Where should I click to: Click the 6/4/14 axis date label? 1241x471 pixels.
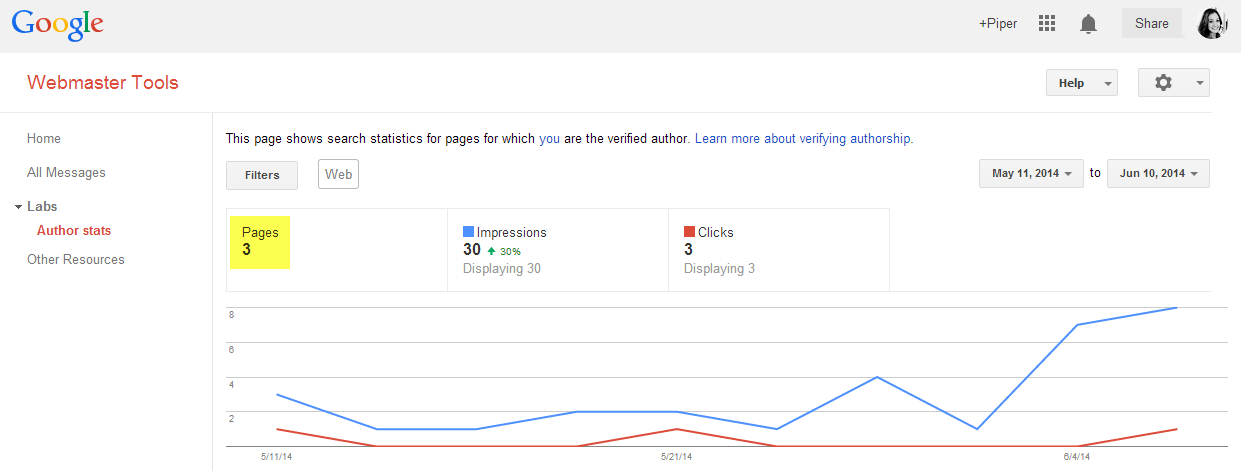1077,457
